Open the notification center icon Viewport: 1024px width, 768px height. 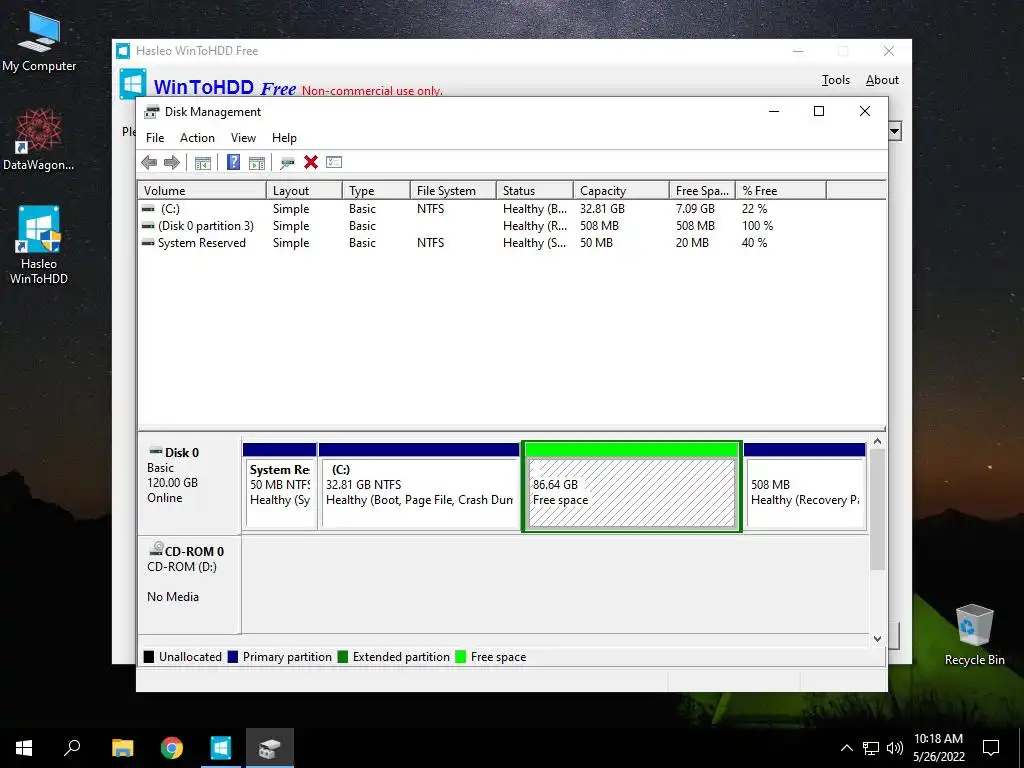(x=991, y=748)
